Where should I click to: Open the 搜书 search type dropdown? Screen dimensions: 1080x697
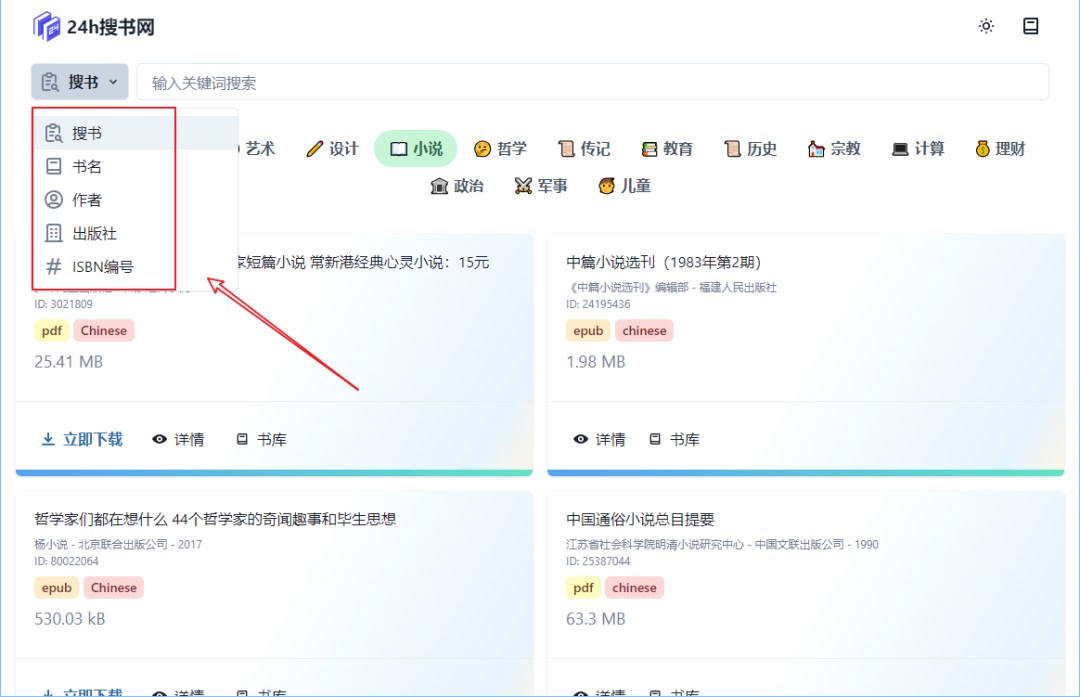(x=80, y=82)
